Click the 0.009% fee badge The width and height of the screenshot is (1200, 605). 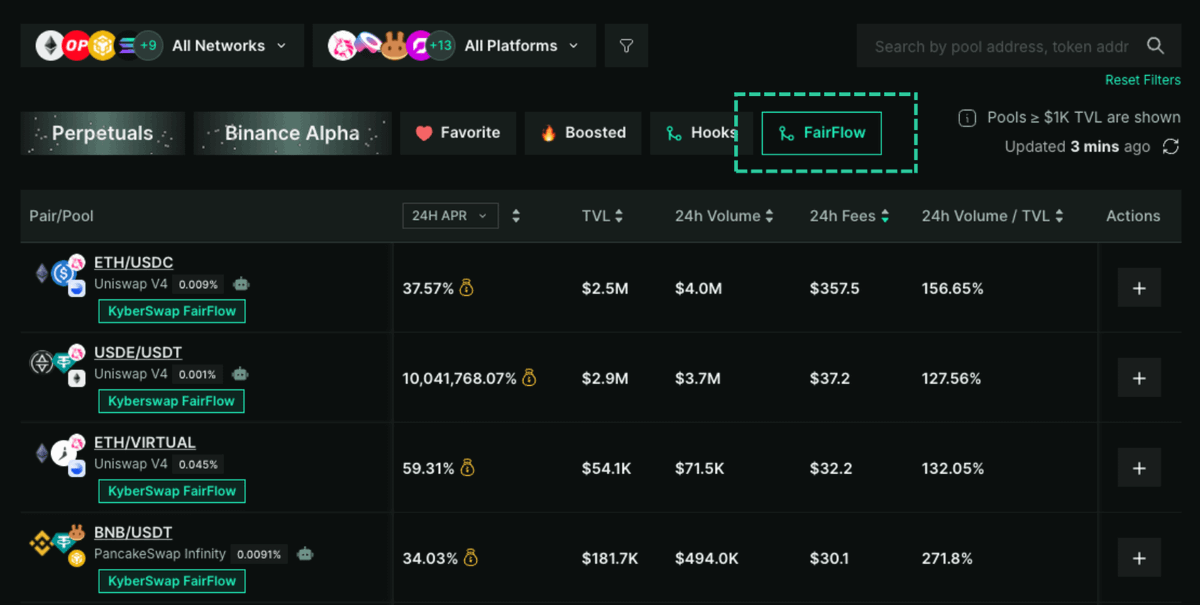click(200, 284)
